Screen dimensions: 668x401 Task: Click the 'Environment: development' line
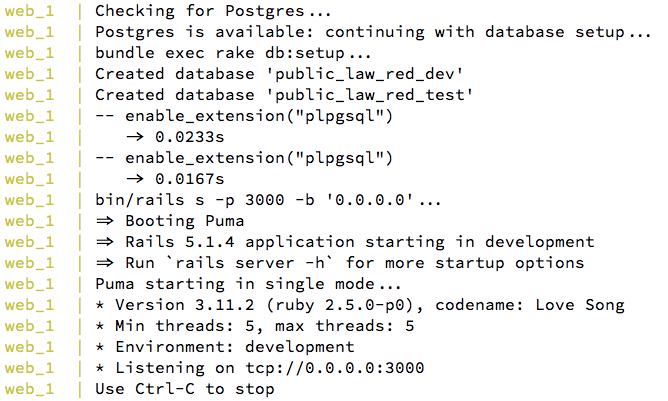tap(225, 347)
